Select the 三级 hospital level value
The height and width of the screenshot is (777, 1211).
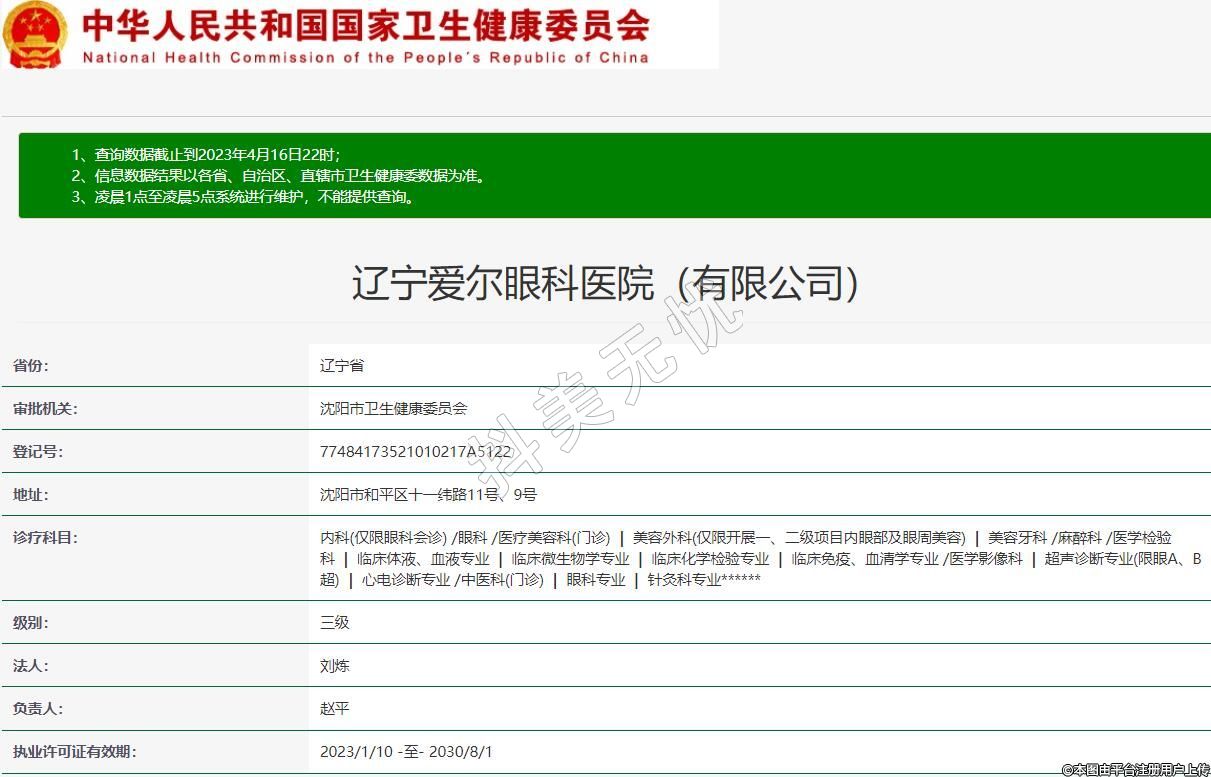pos(334,623)
